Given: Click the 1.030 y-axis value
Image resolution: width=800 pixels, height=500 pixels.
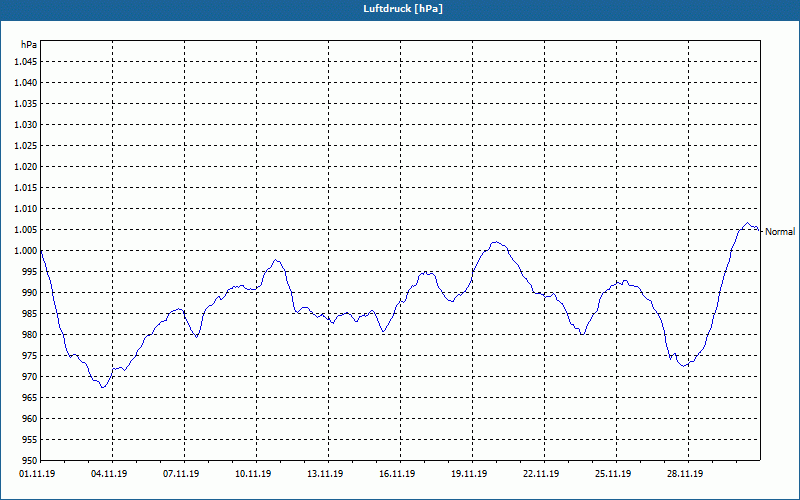Looking at the screenshot, I should (26, 124).
